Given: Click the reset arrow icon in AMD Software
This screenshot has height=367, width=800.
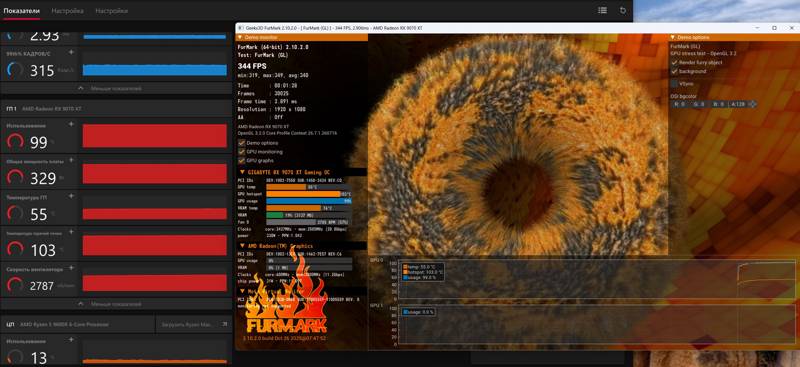Looking at the screenshot, I should (622, 10).
